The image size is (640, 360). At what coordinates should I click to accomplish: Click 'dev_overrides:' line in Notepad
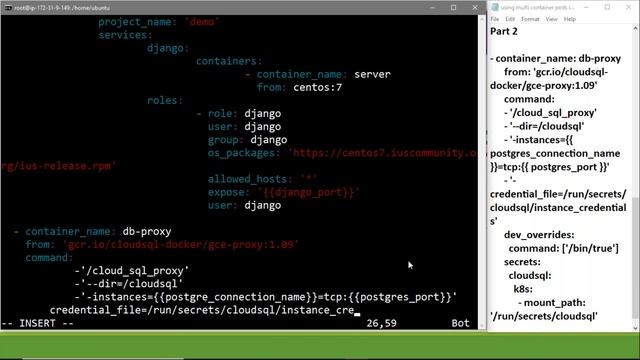pos(539,235)
